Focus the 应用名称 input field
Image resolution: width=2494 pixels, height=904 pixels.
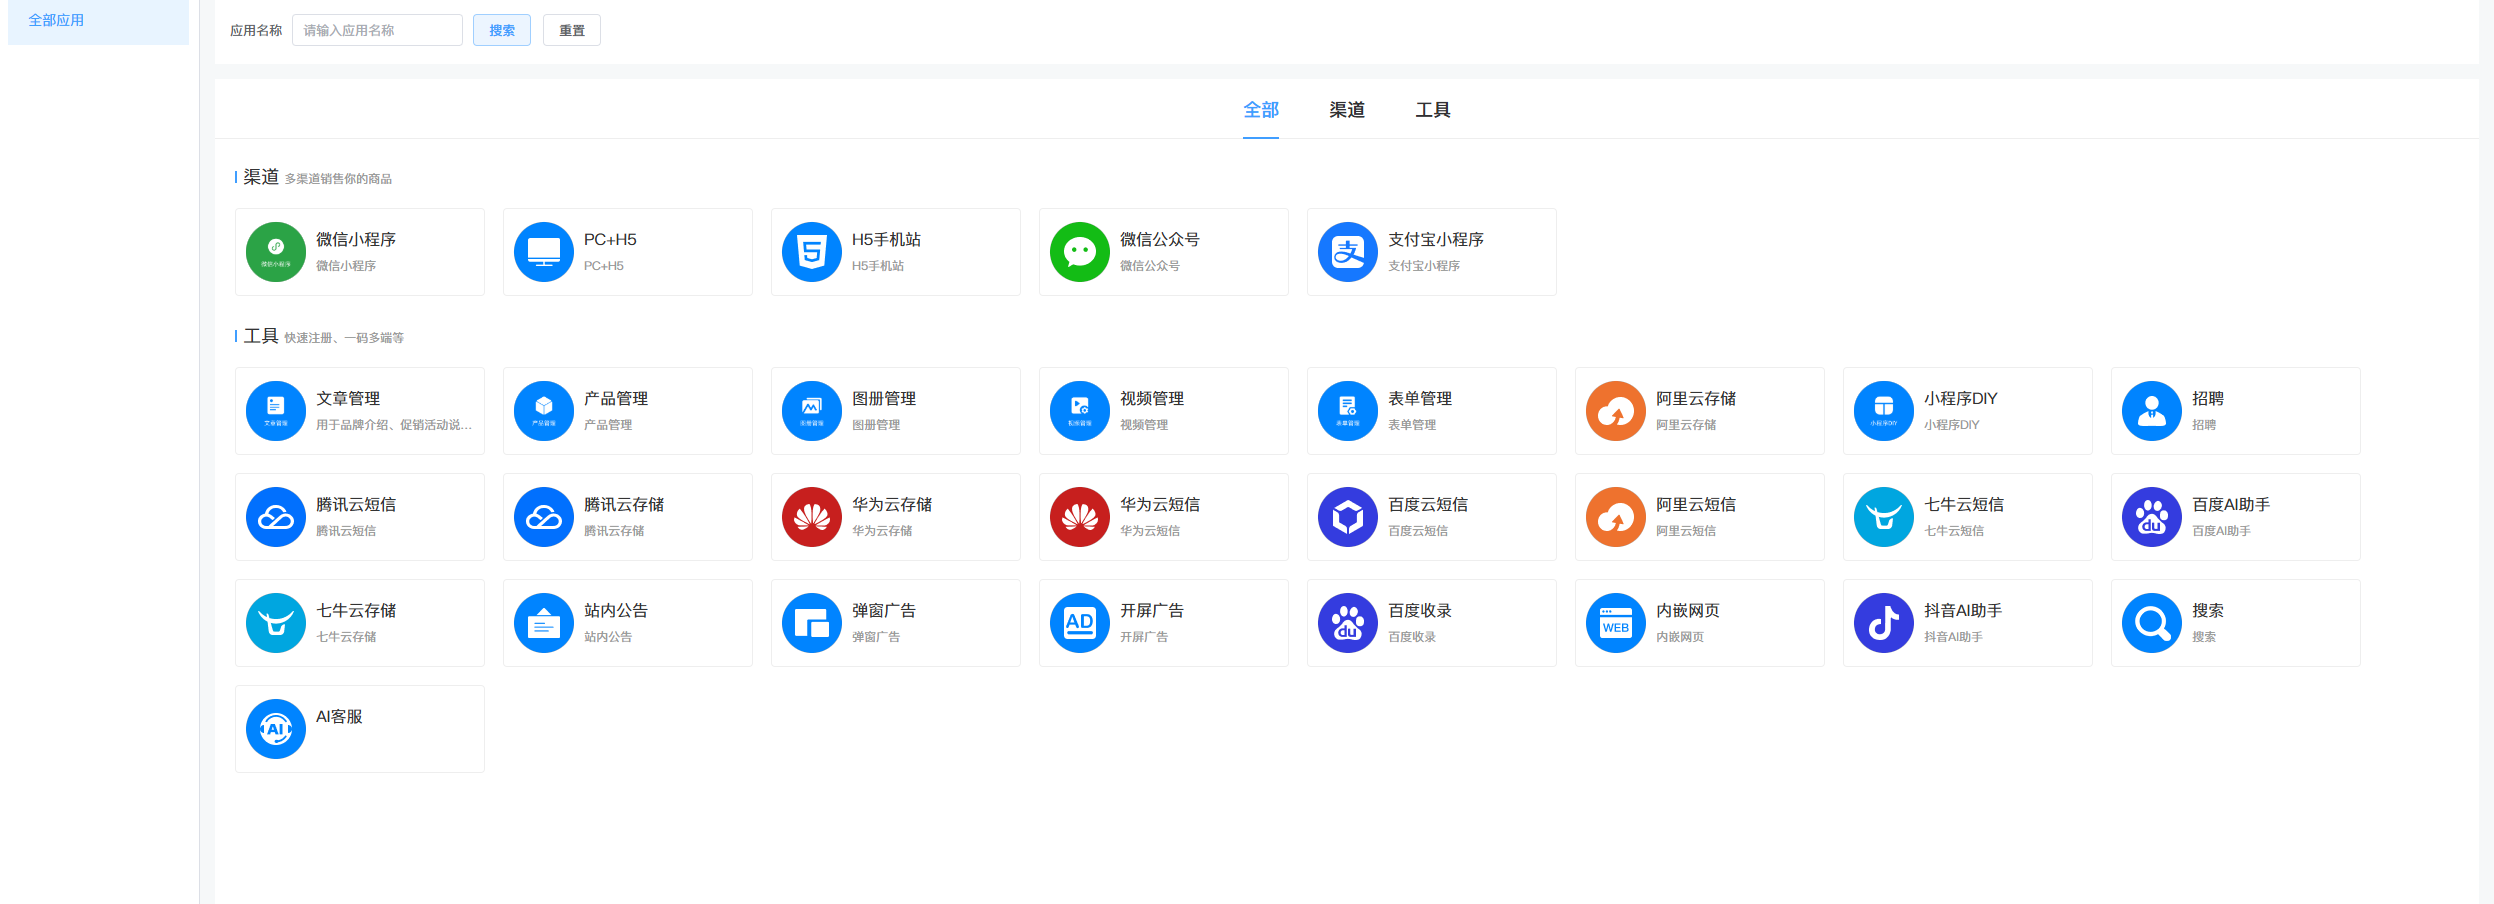tap(377, 30)
